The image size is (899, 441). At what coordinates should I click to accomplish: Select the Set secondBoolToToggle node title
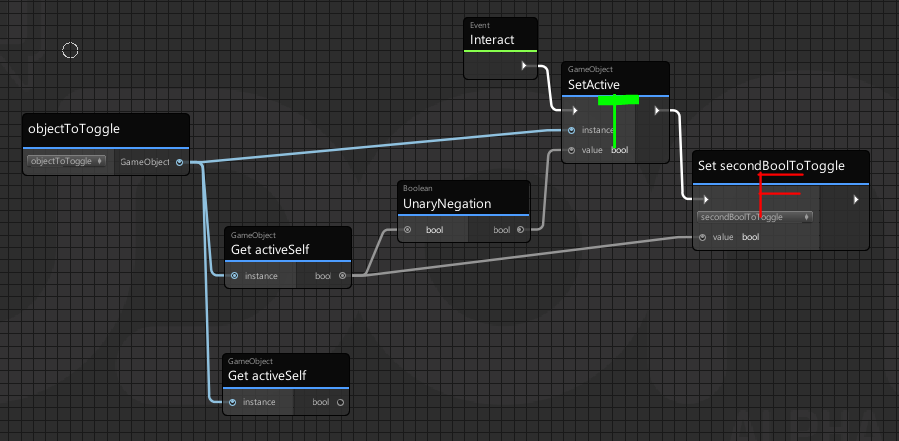pyautogui.click(x=771, y=166)
